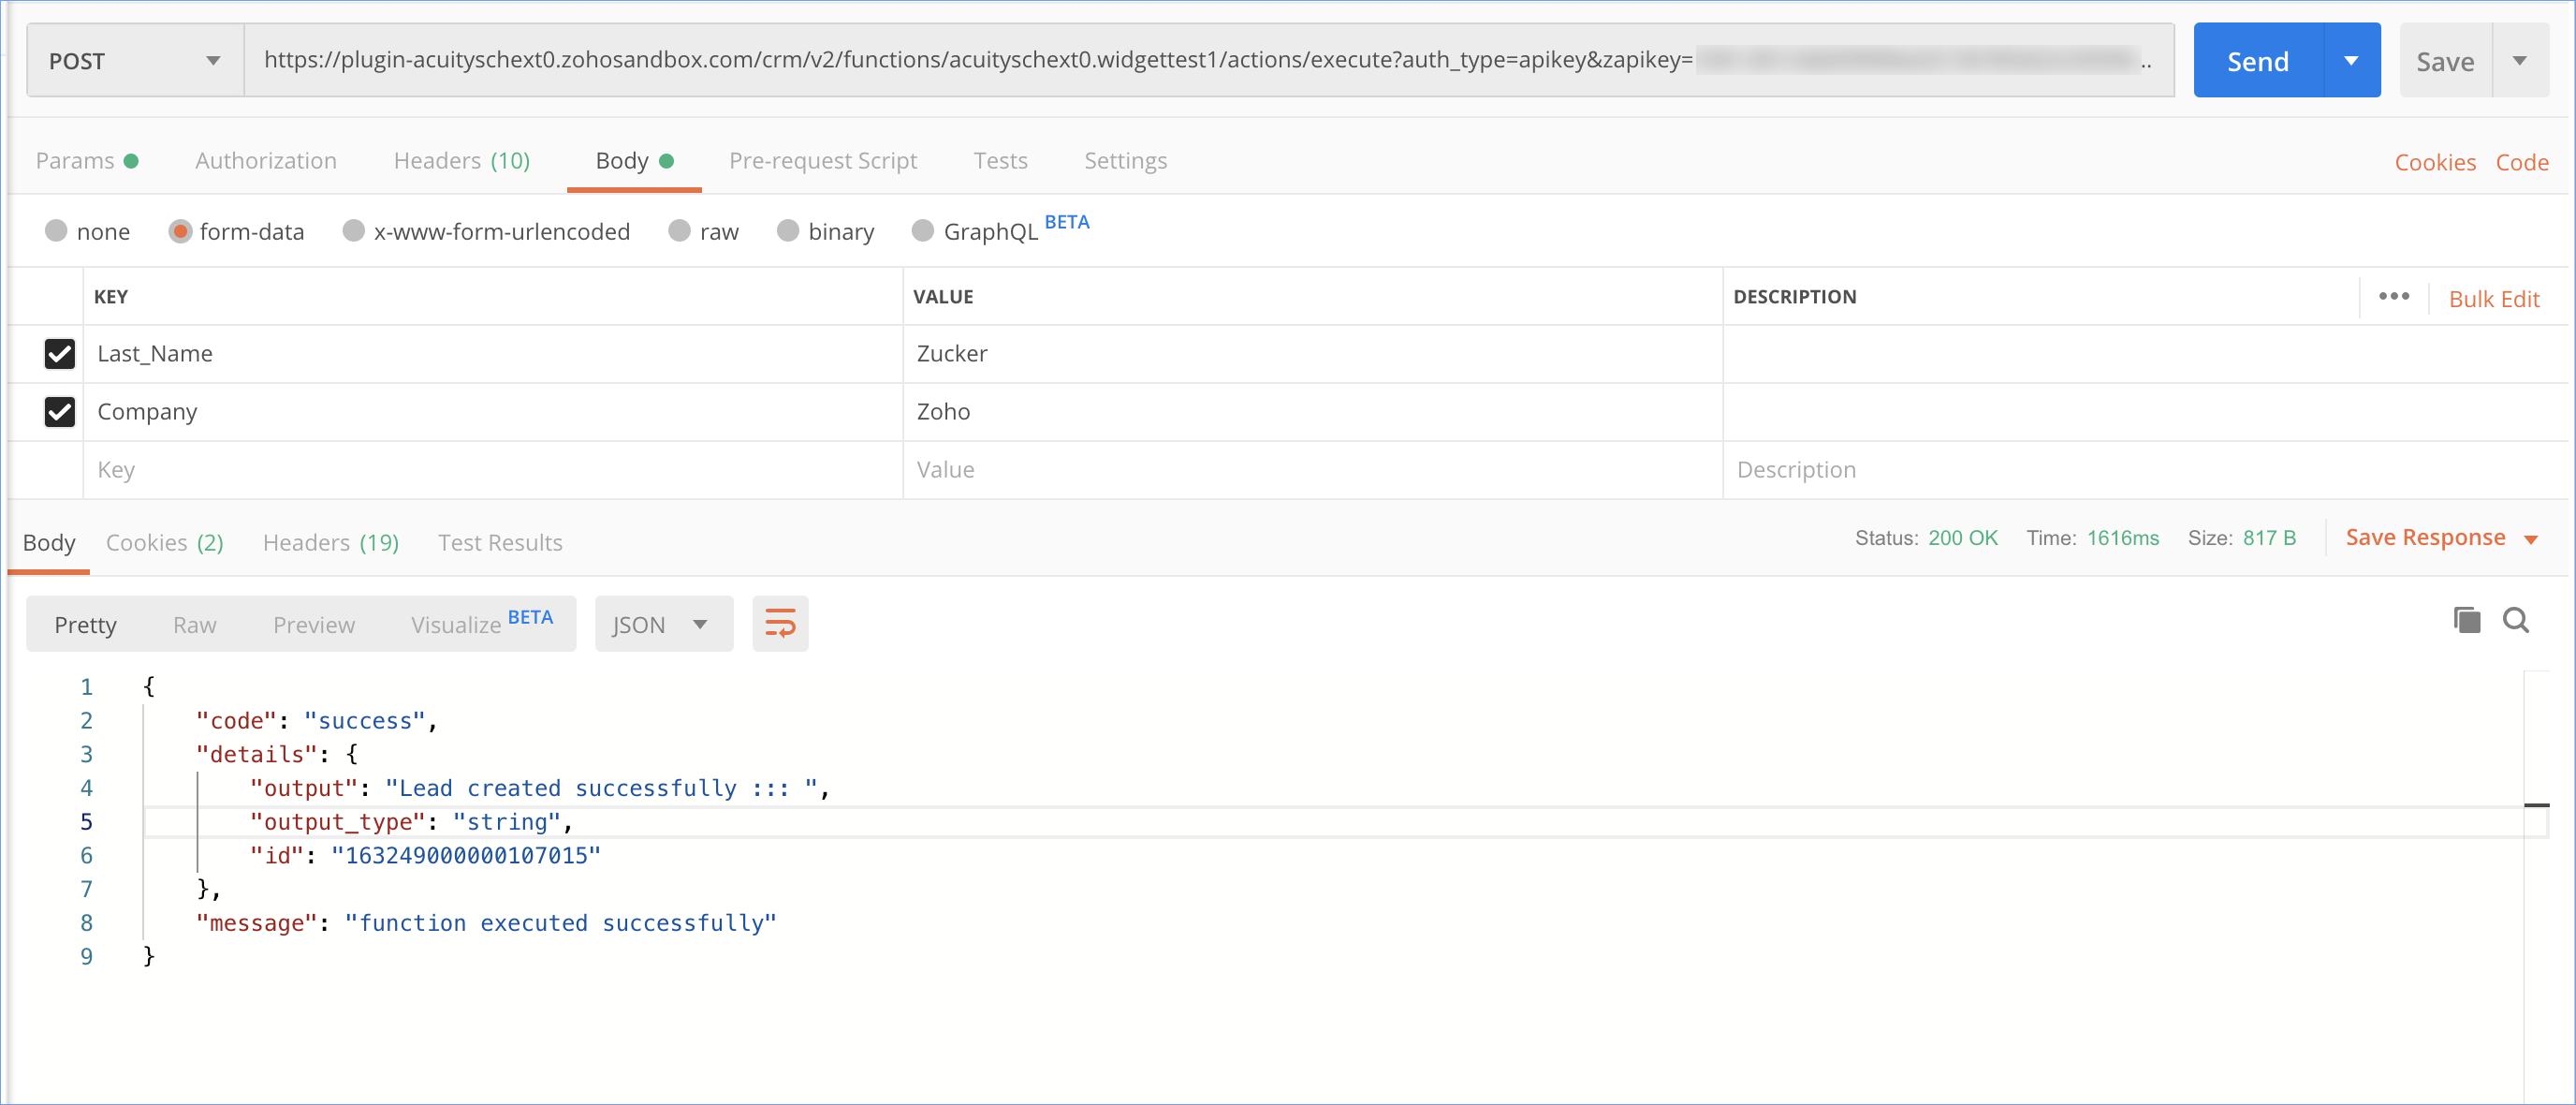Click the three-dots column options icon
Viewport: 2576px width, 1105px height.
click(2393, 296)
